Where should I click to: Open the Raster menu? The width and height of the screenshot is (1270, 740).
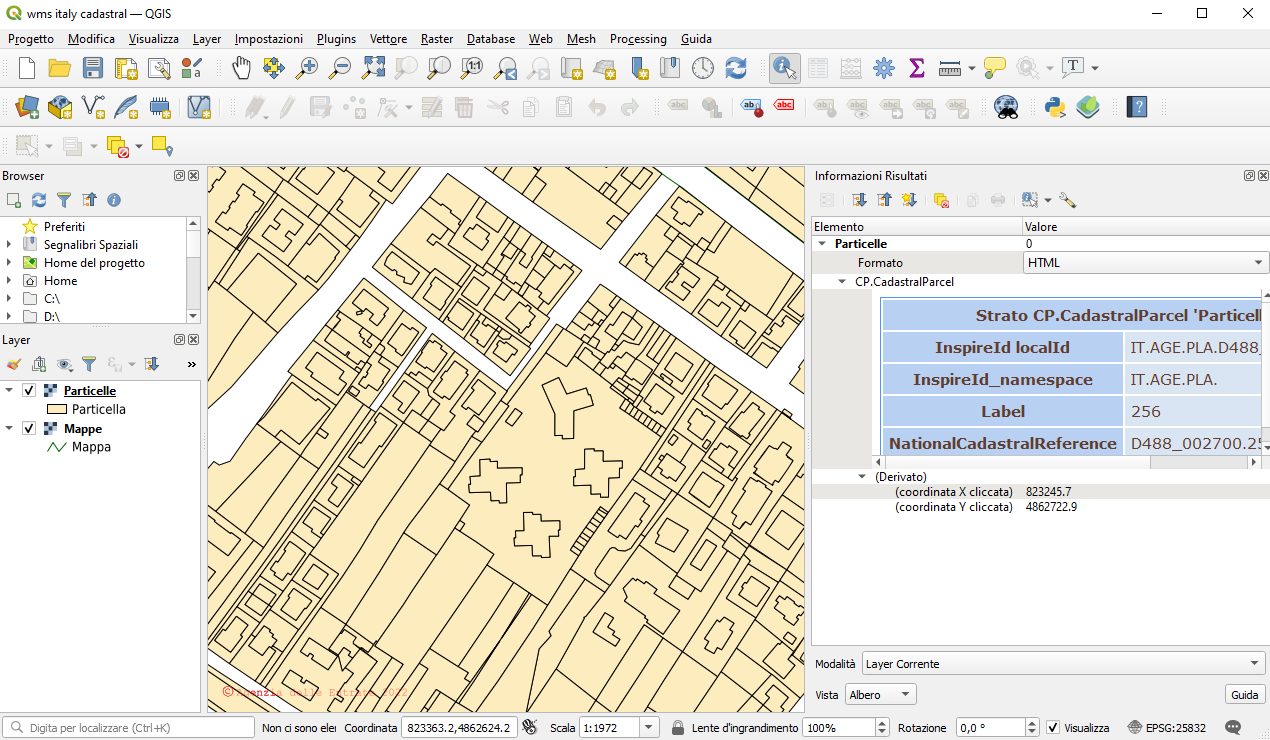436,39
